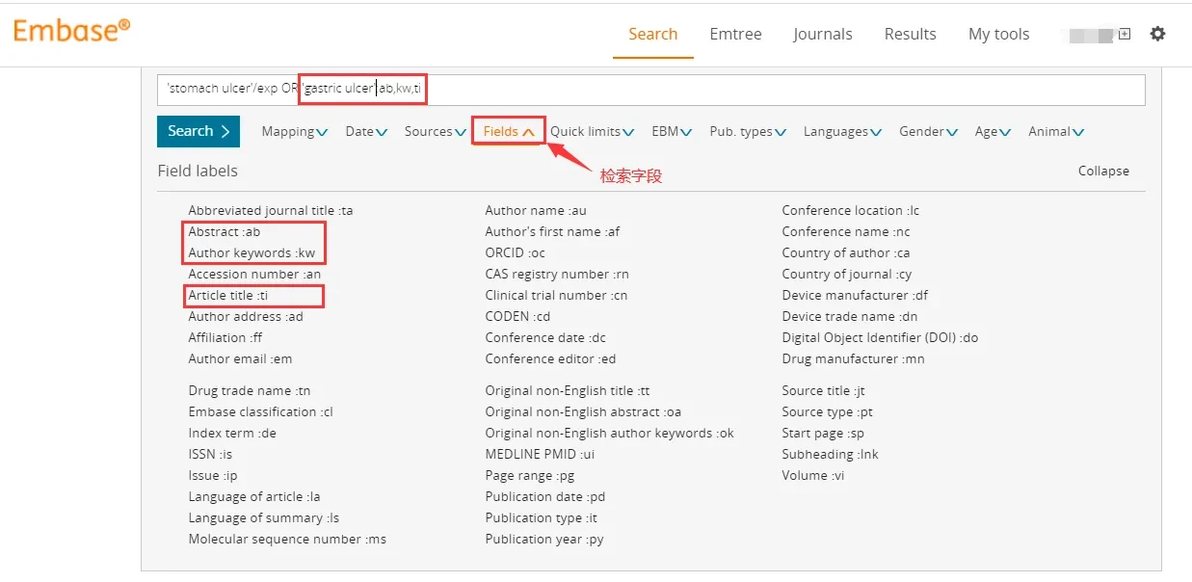Image resolution: width=1192 pixels, height=582 pixels.
Task: Expand the Animal filter dropdown
Action: pyautogui.click(x=1056, y=132)
